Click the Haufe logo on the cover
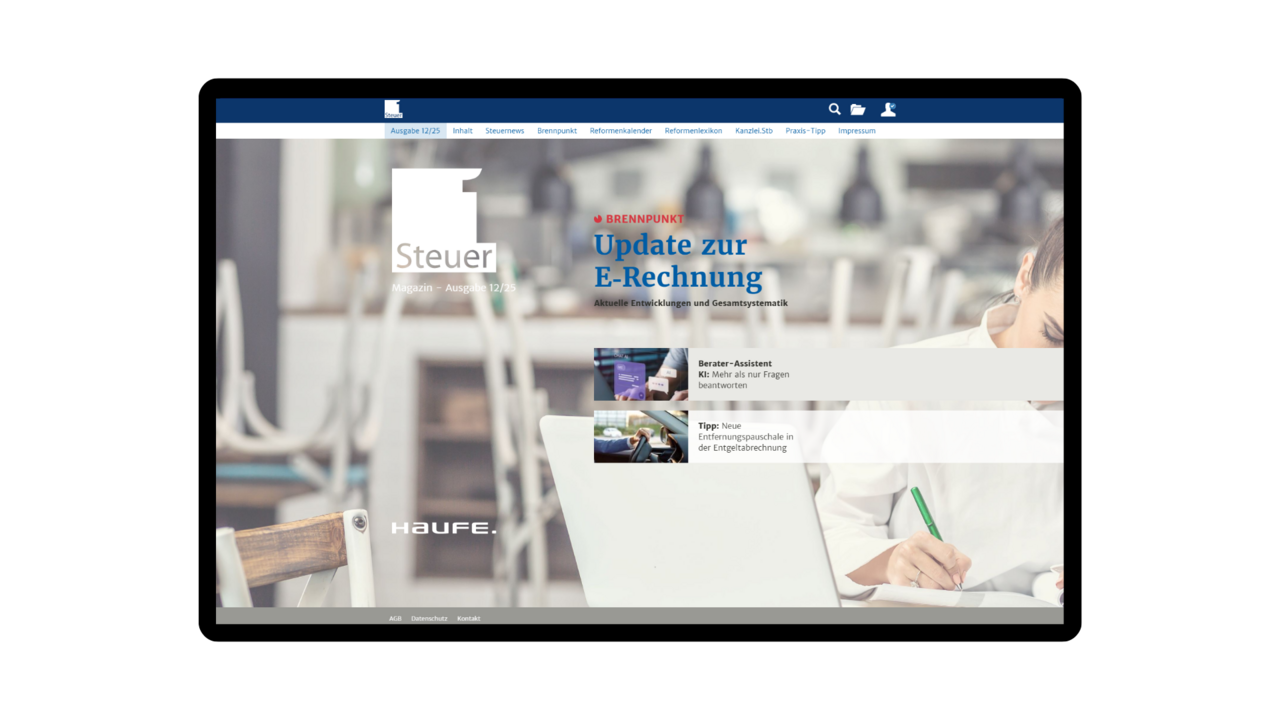This screenshot has height=720, width=1280. [443, 526]
